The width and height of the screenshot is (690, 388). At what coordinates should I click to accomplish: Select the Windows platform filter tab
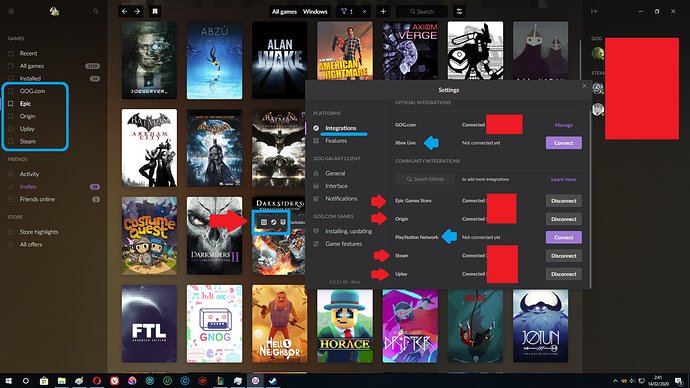(315, 11)
